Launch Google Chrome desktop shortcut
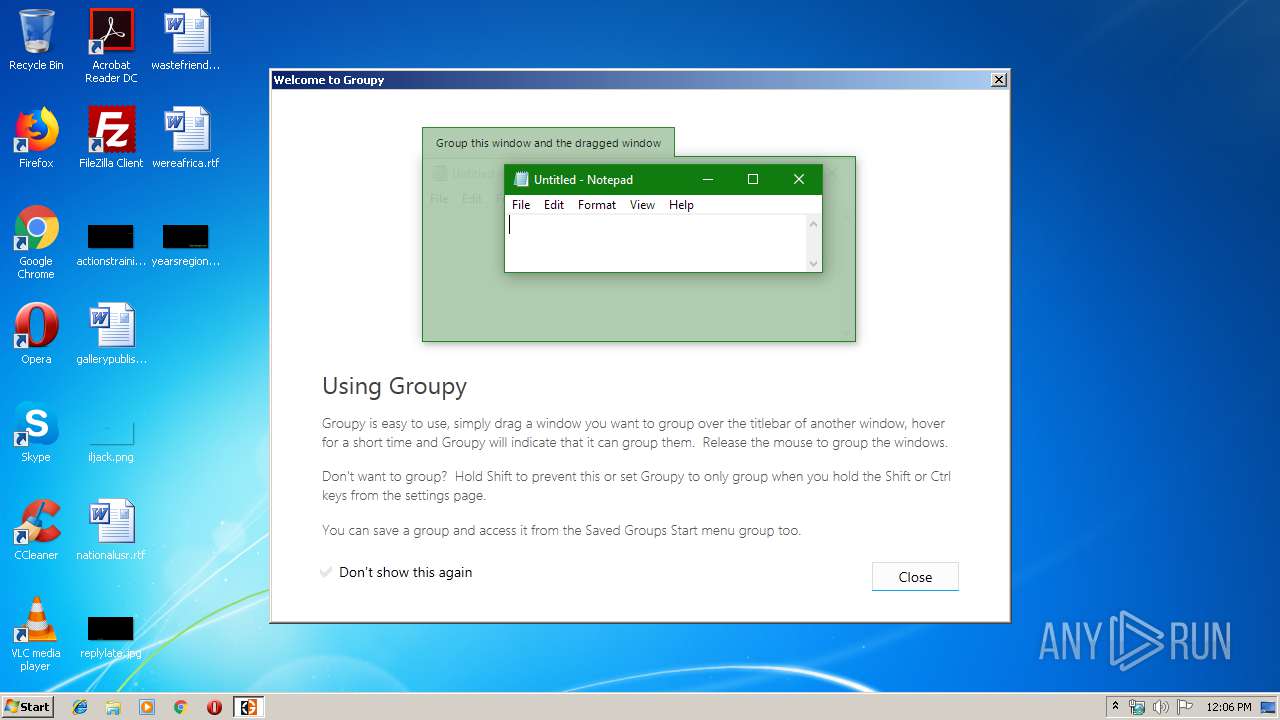1280x720 pixels. tap(36, 242)
